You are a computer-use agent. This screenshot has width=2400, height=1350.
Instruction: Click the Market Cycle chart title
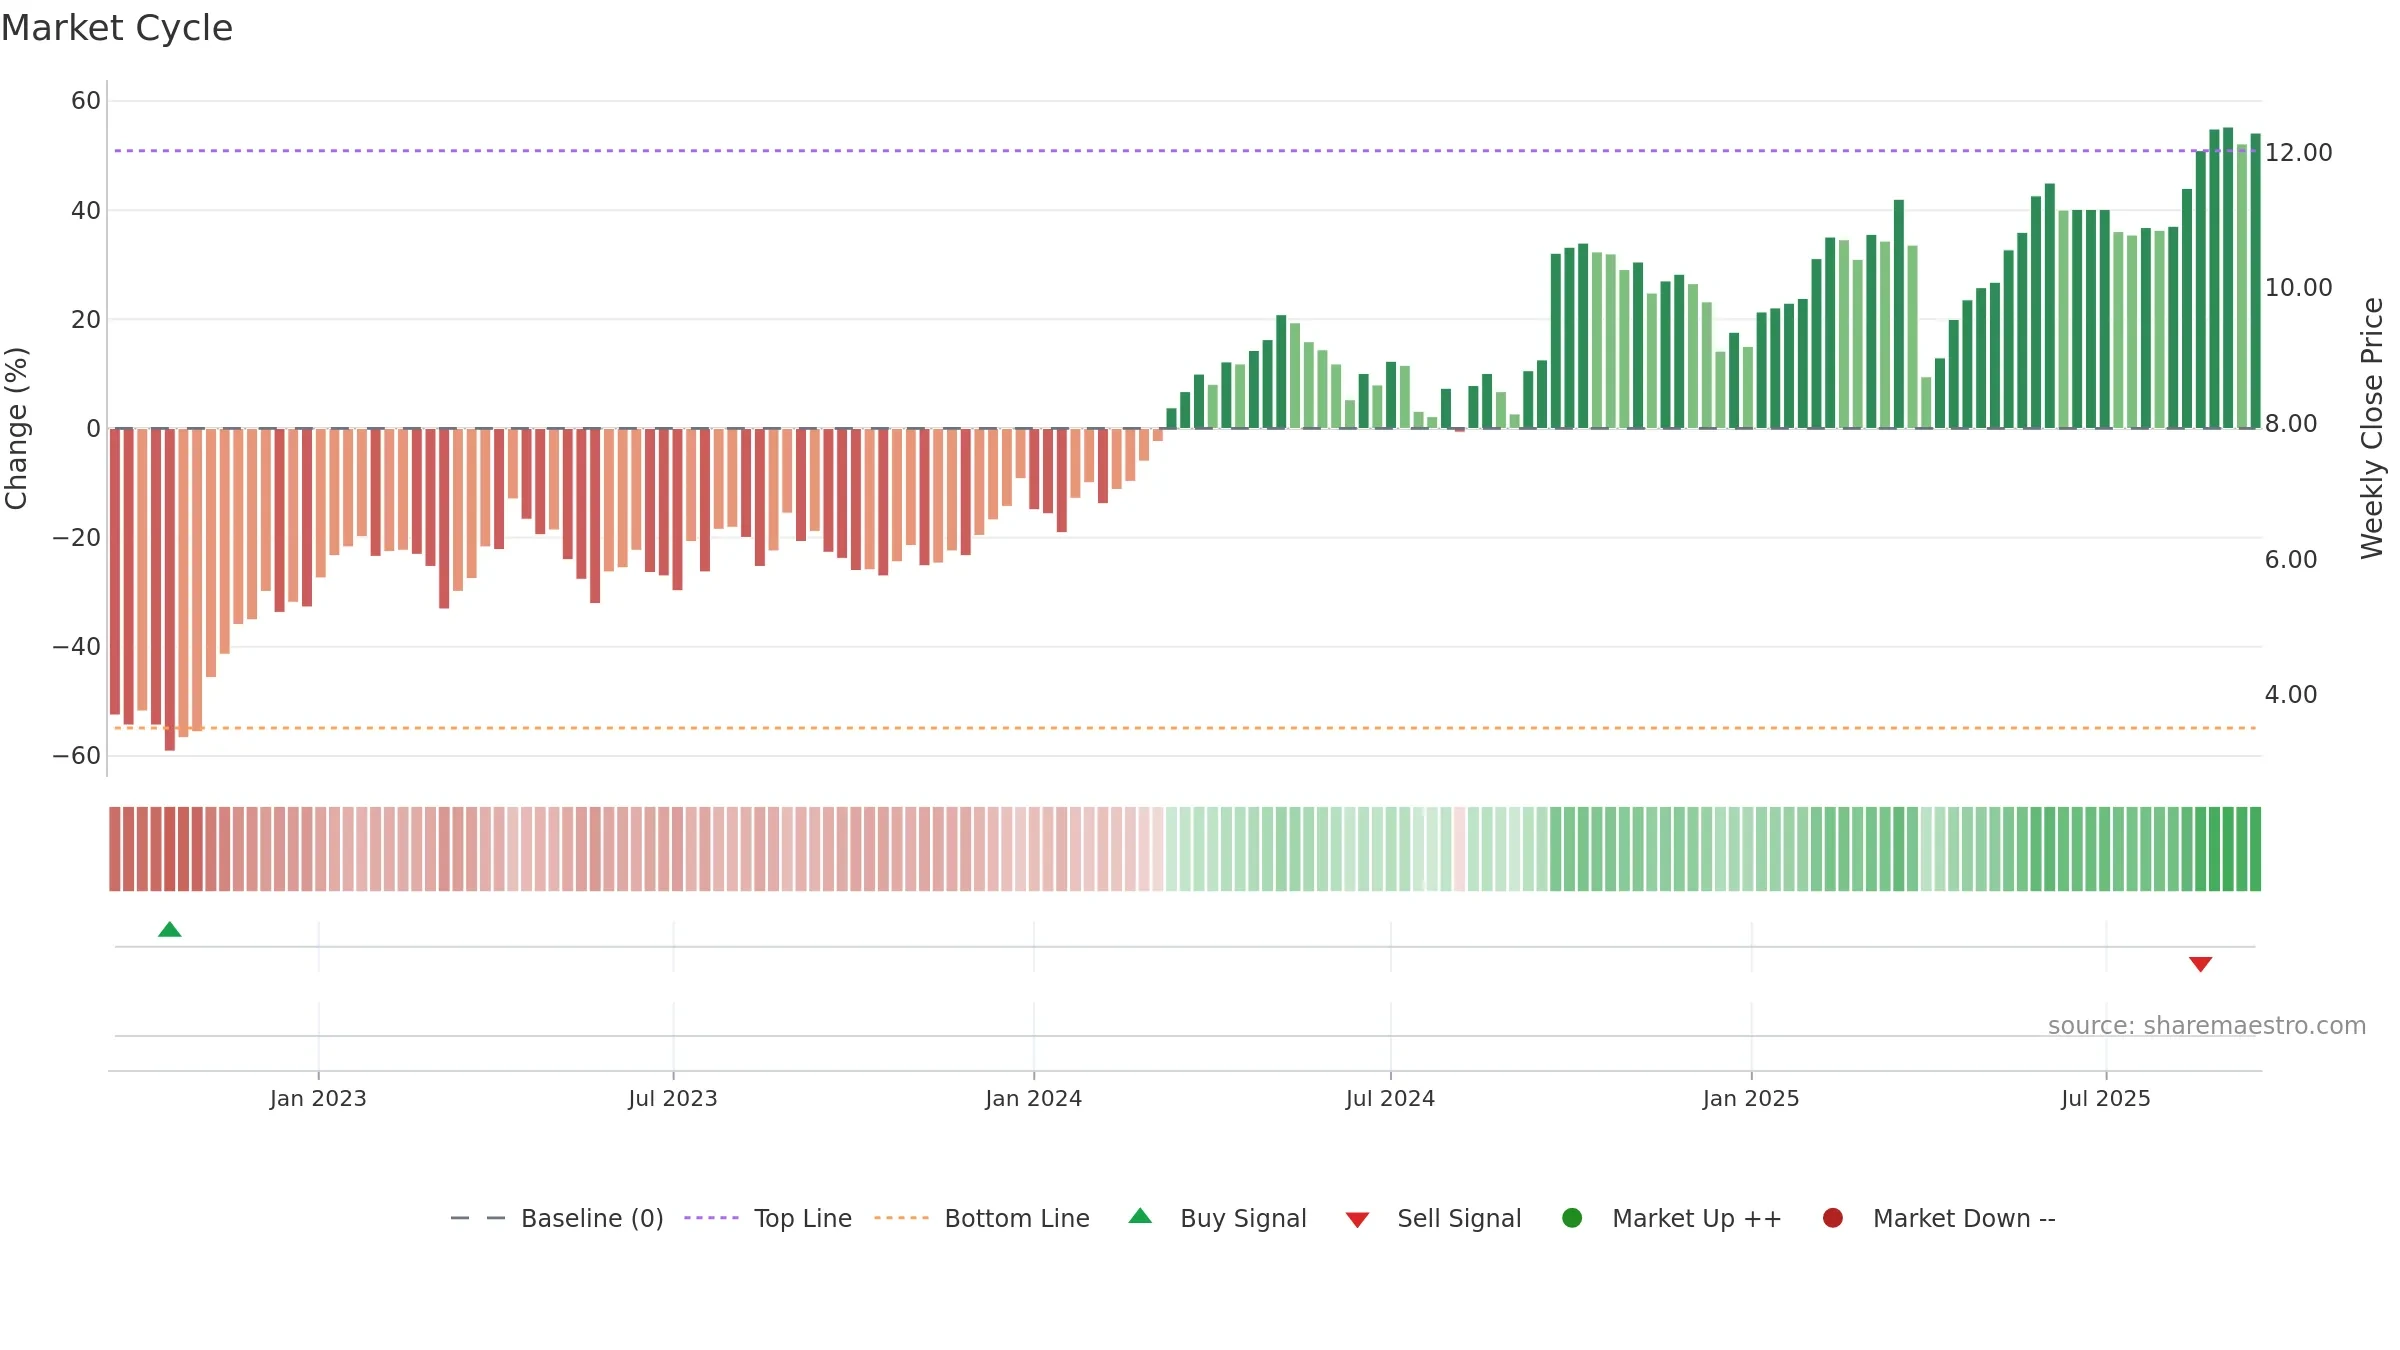(117, 28)
